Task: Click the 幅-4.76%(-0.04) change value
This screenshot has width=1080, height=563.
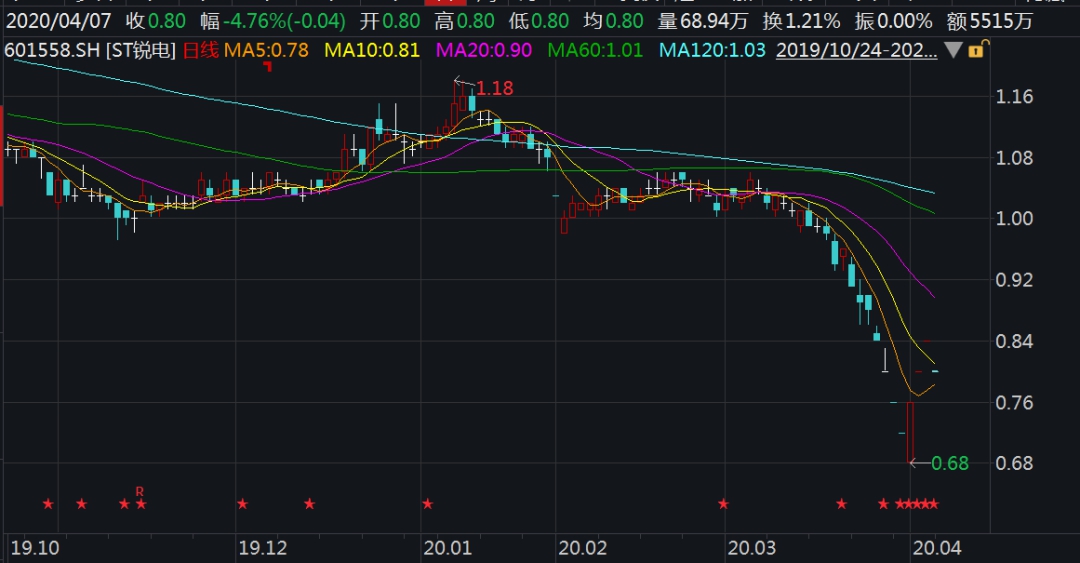Action: pyautogui.click(x=273, y=21)
